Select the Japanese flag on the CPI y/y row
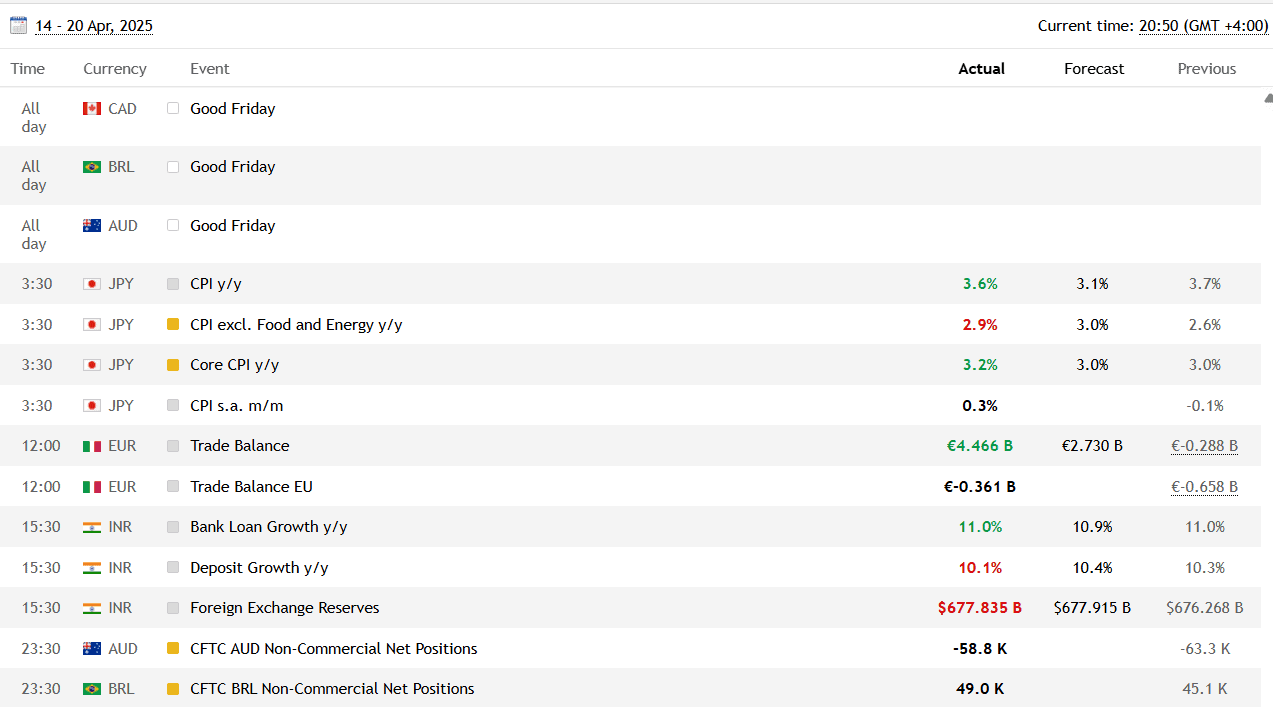 [x=90, y=283]
